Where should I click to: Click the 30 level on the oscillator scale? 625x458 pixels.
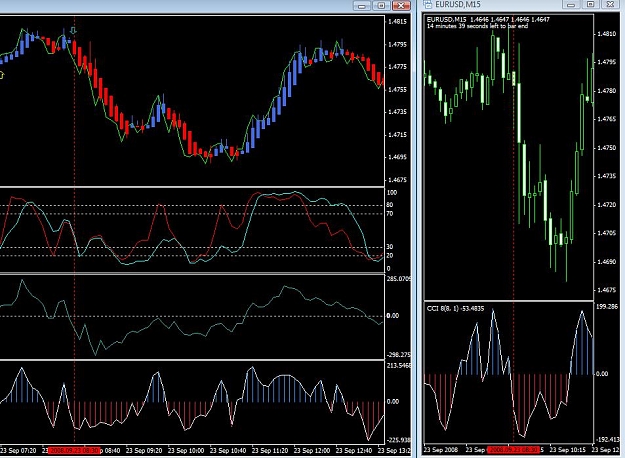[x=390, y=247]
